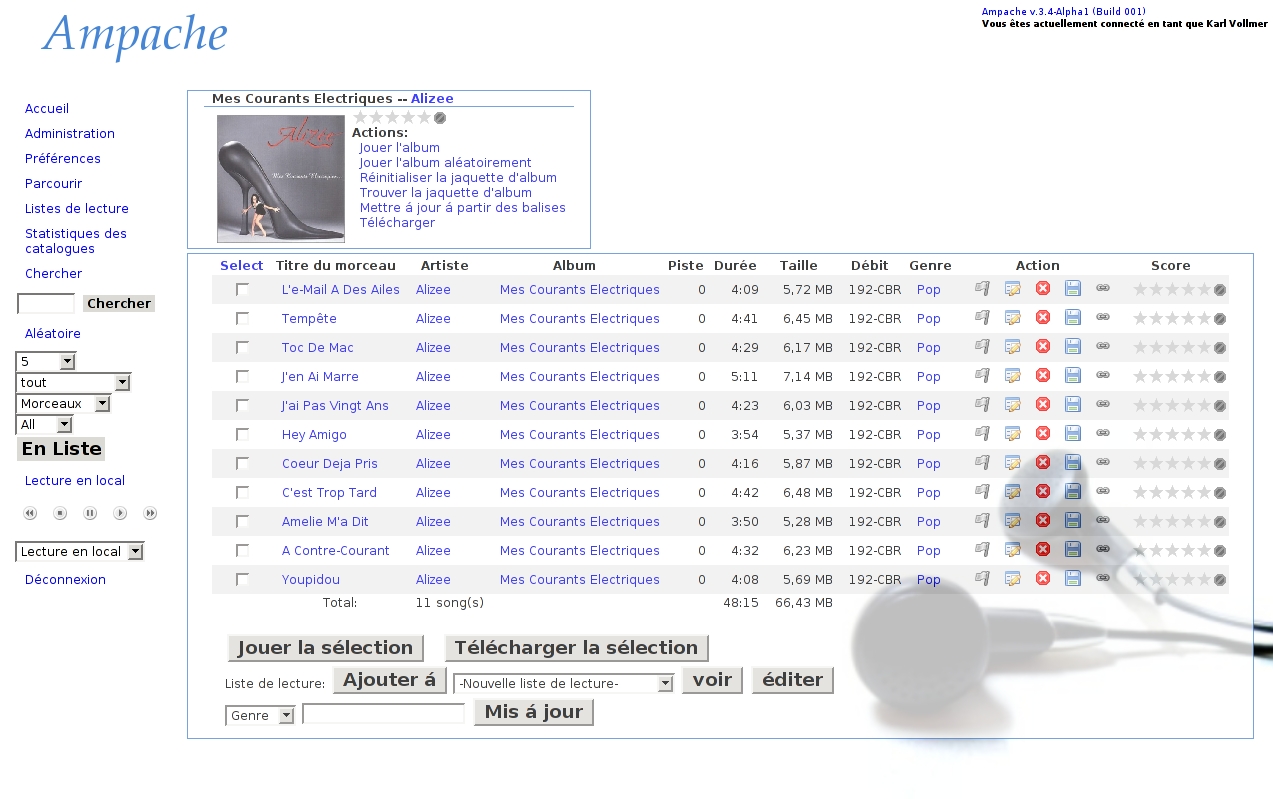The image size is (1273, 799).
Task: Click Jouer l'album aléatoirement link
Action: pos(446,162)
